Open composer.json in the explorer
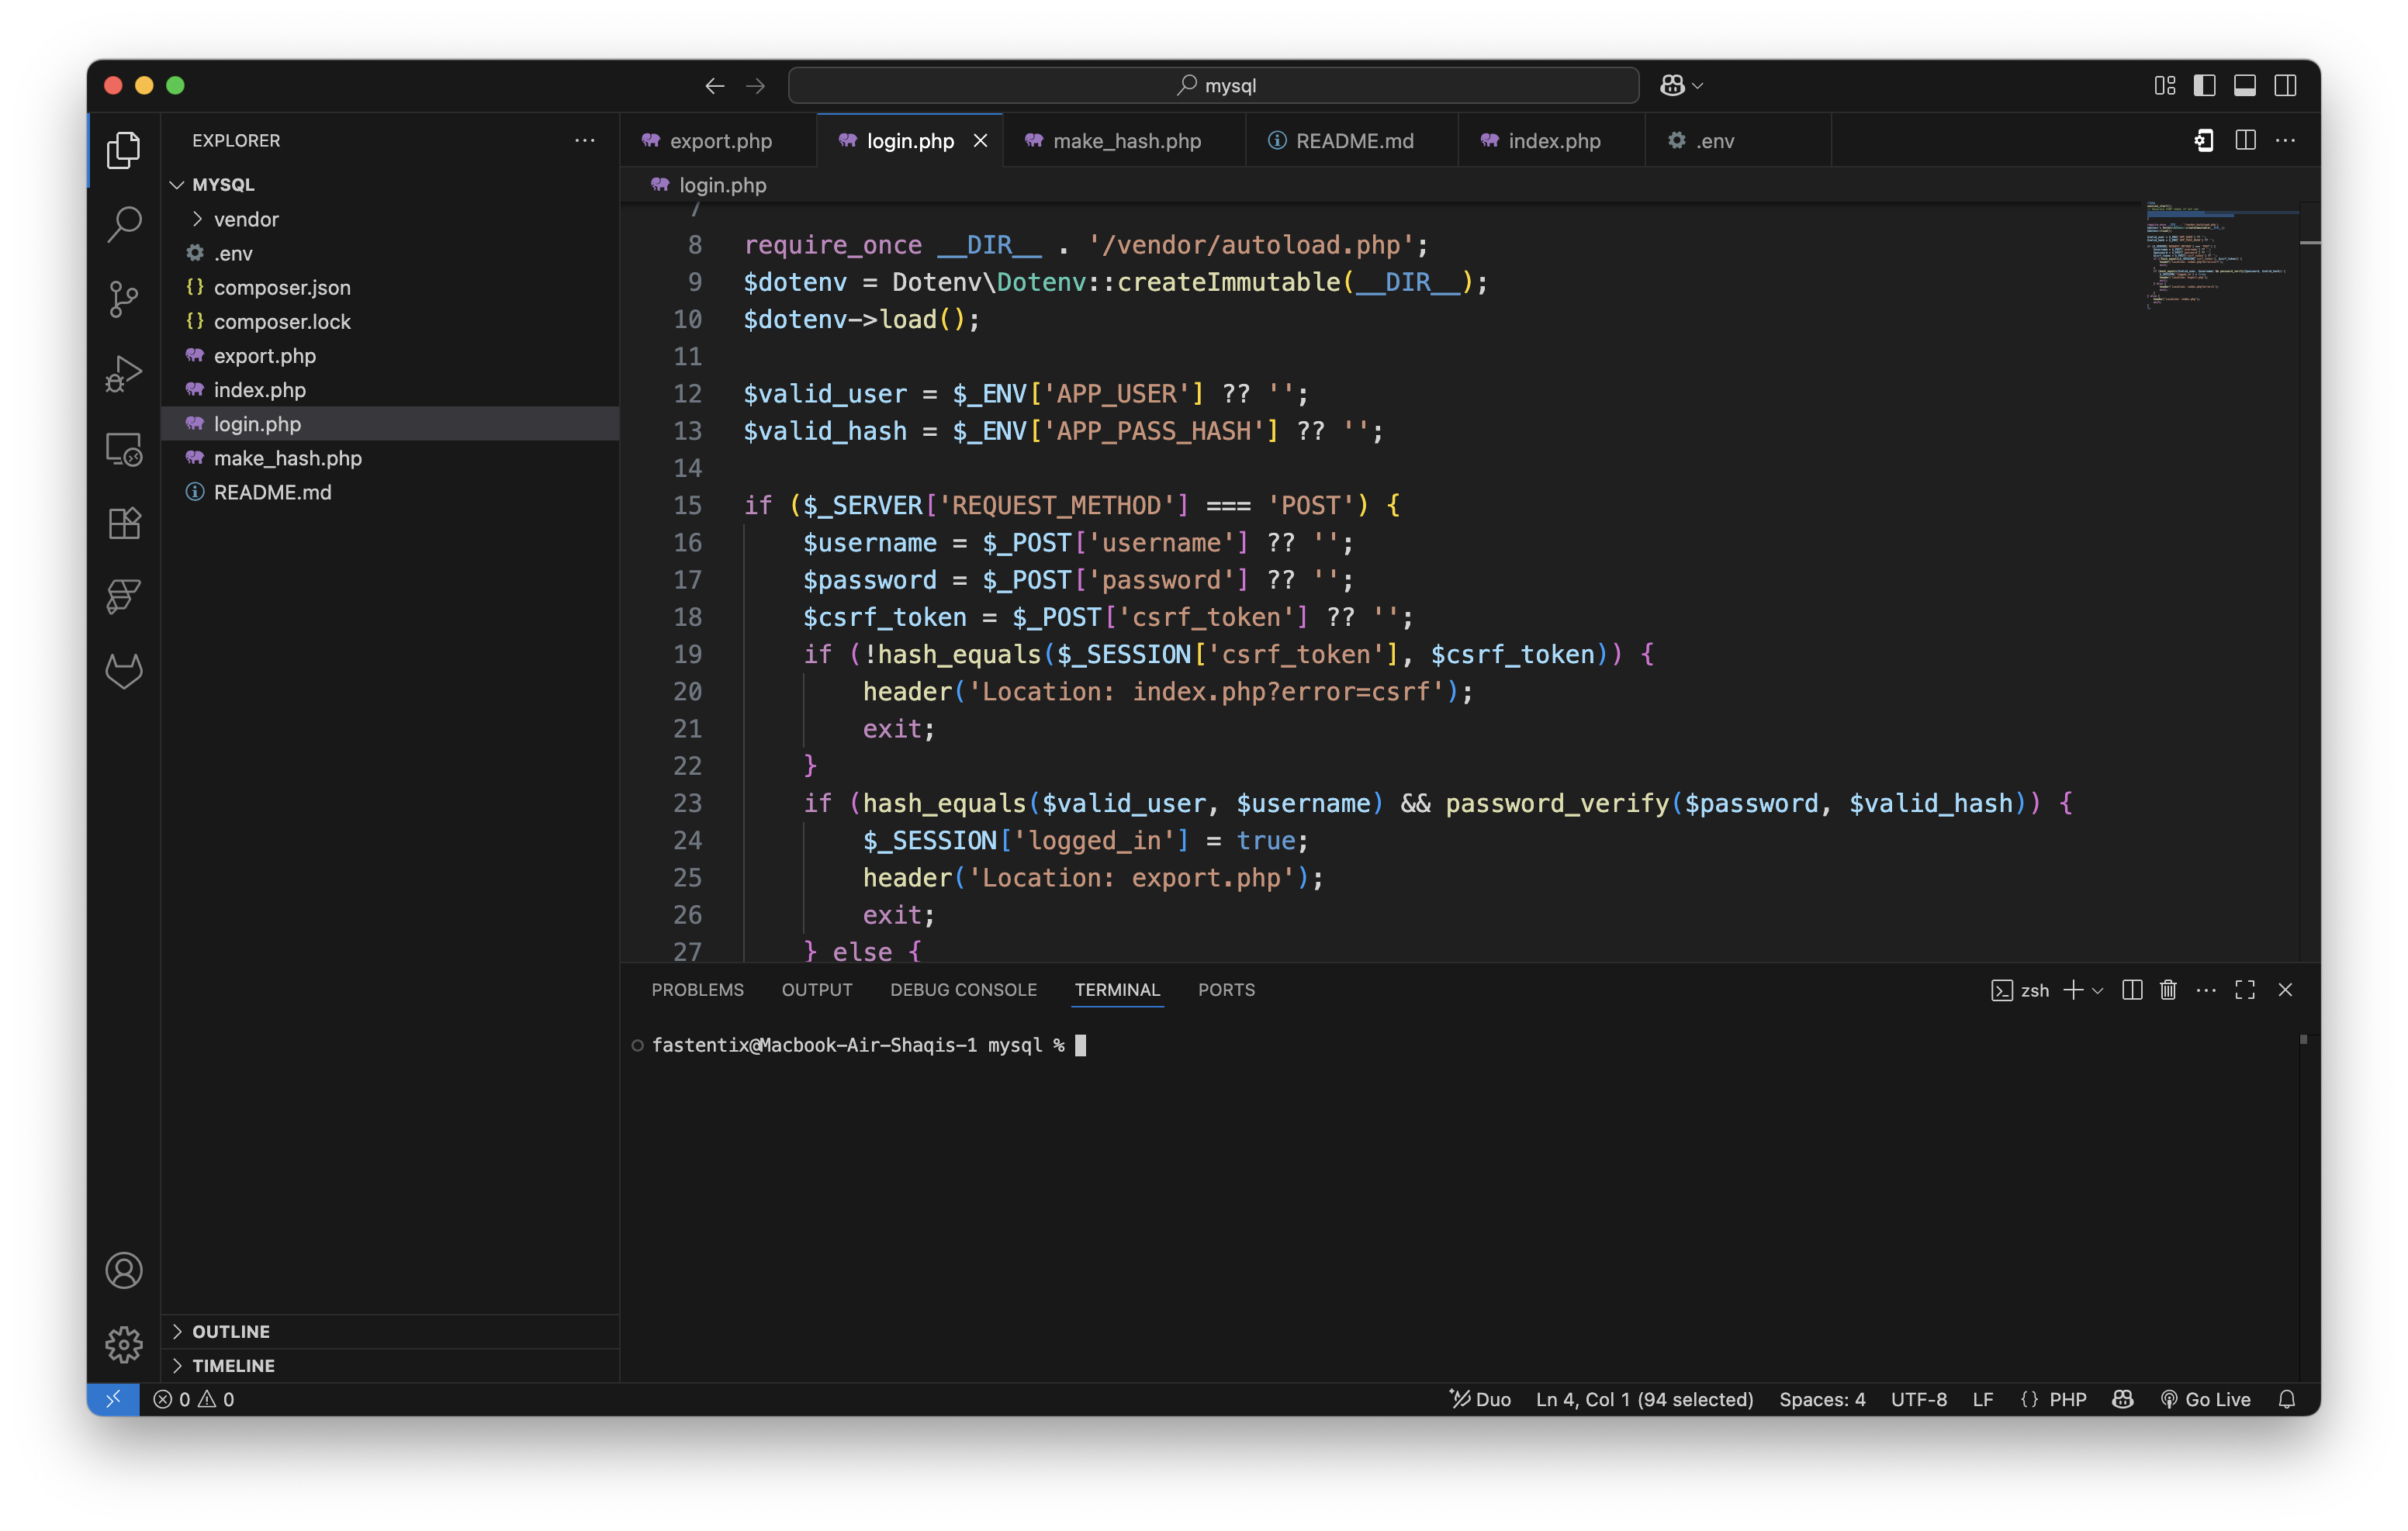The image size is (2408, 1531). (282, 287)
